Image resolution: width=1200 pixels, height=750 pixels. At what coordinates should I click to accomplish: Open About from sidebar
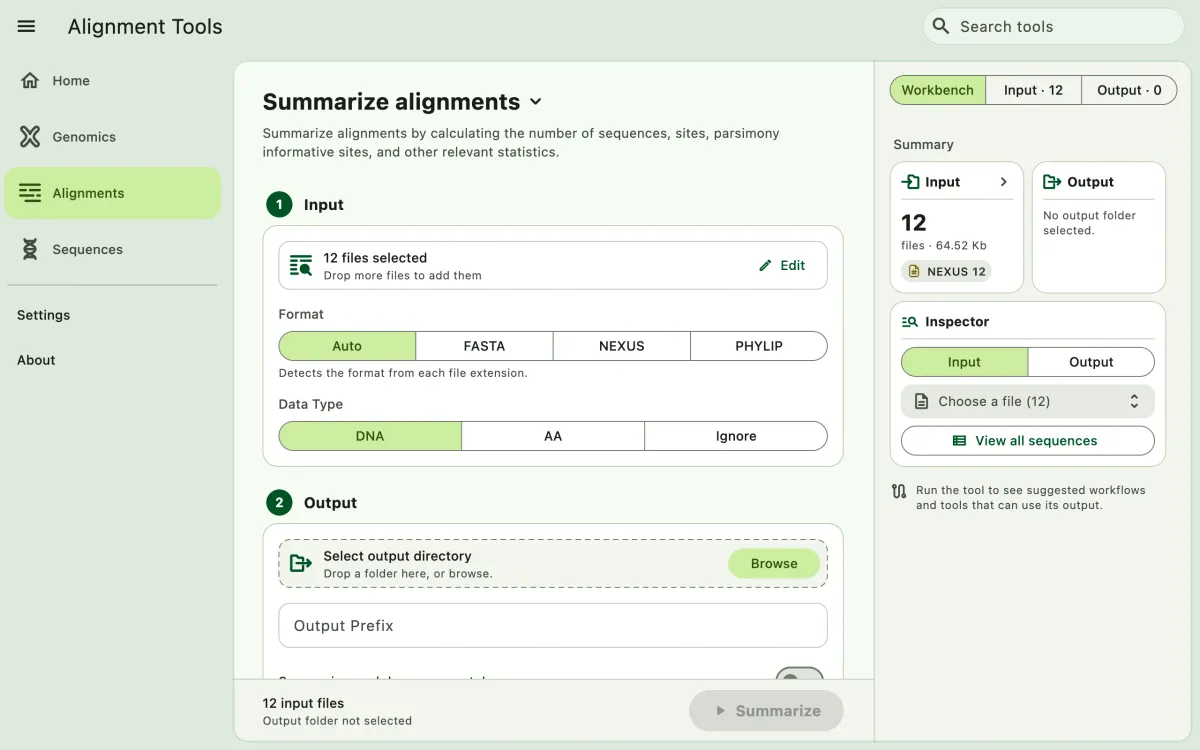coord(36,360)
